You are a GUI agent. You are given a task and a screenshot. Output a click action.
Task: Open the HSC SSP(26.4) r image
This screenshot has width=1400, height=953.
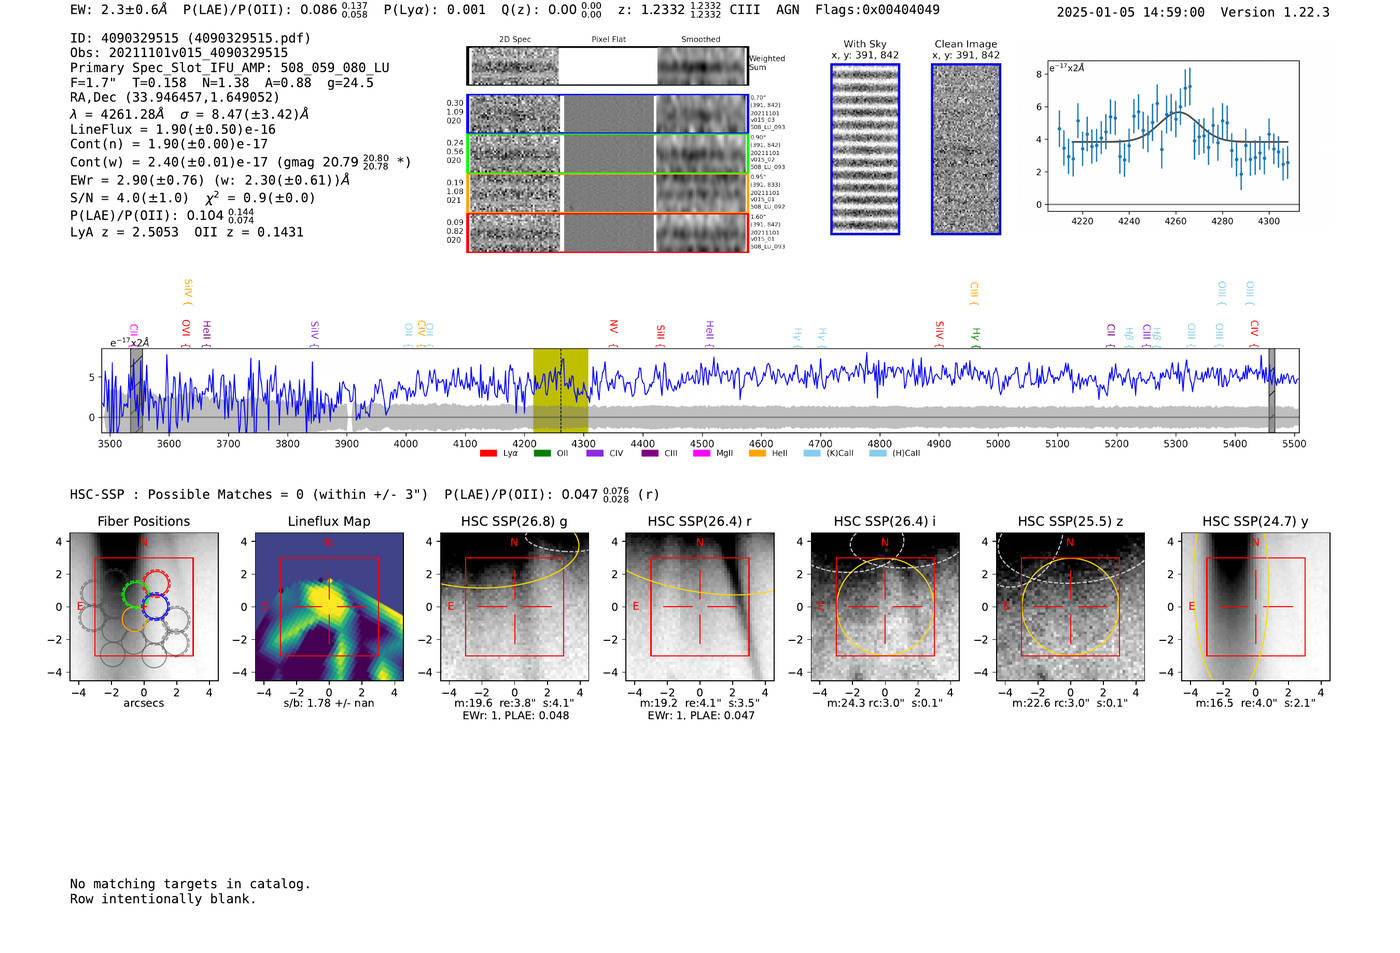pos(700,607)
